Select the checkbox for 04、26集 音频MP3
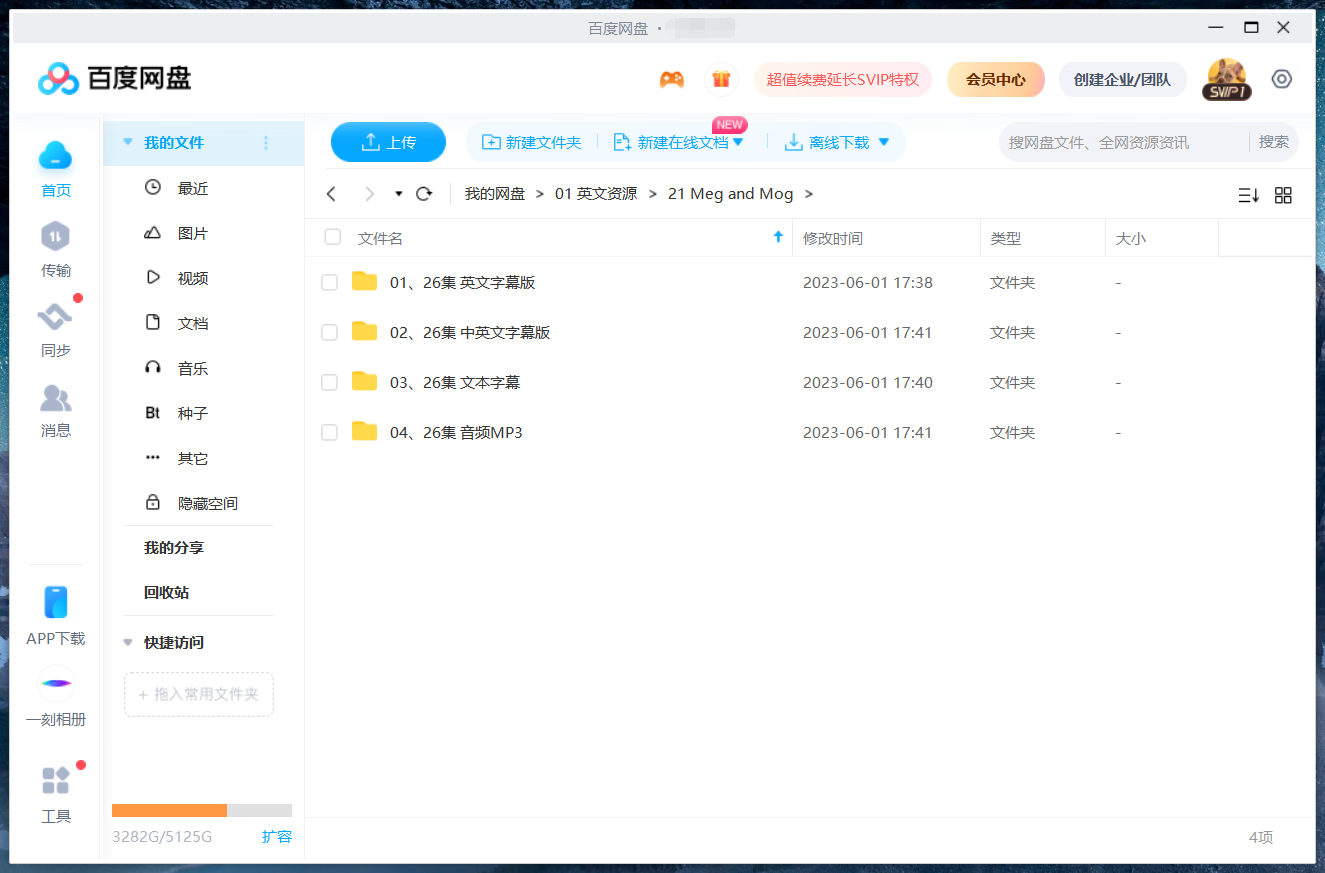The height and width of the screenshot is (873, 1325). click(x=329, y=432)
